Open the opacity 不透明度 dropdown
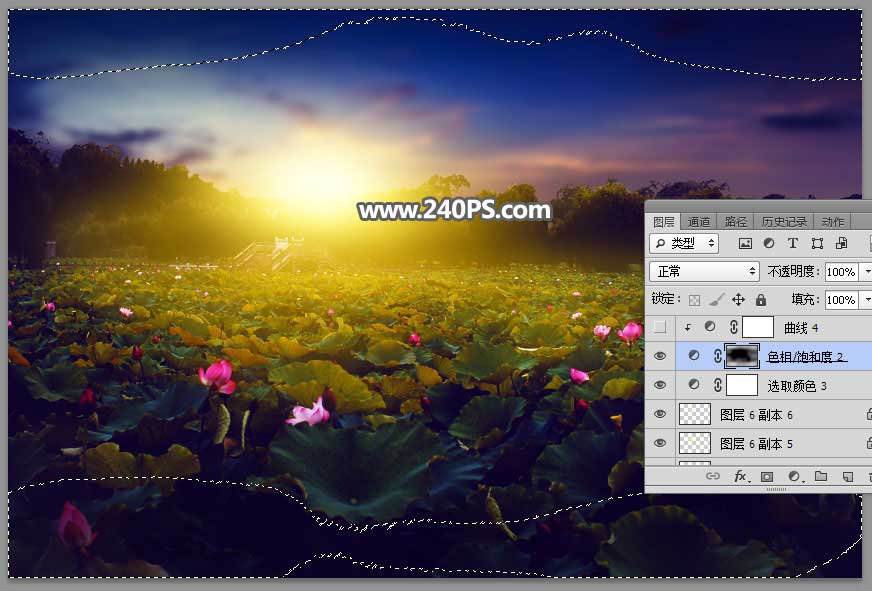The height and width of the screenshot is (591, 872). (866, 271)
